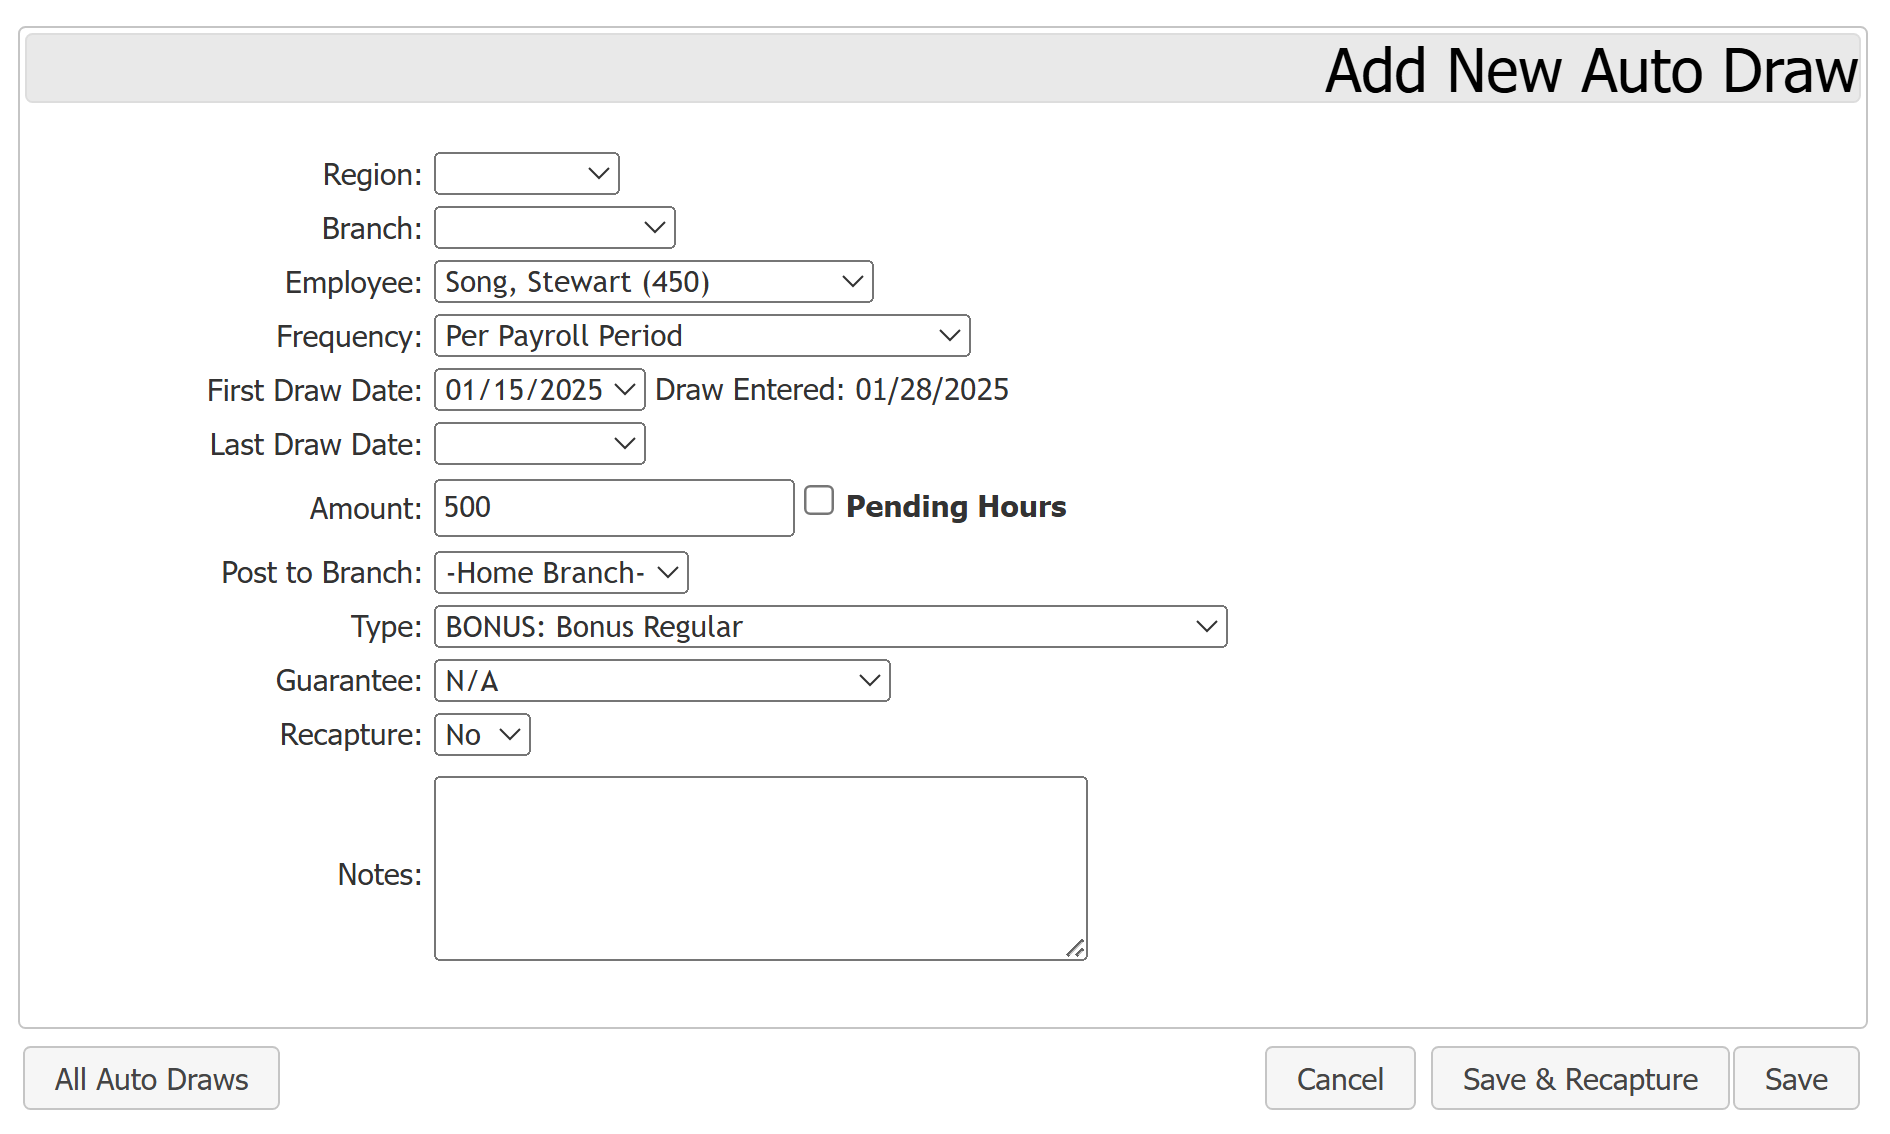Click the Guarantee: label
The width and height of the screenshot is (1890, 1134).
(x=348, y=681)
